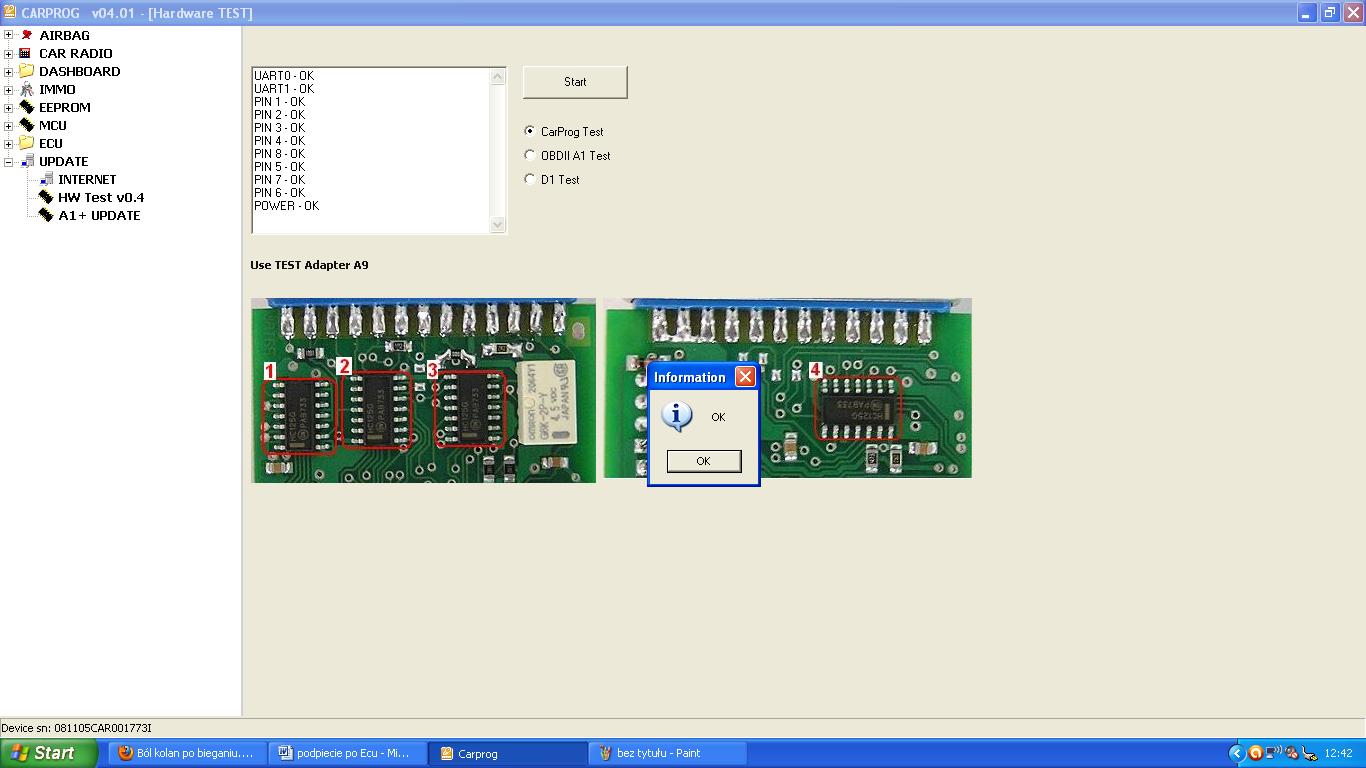Show hidden system tray icons arrow

1236,753
